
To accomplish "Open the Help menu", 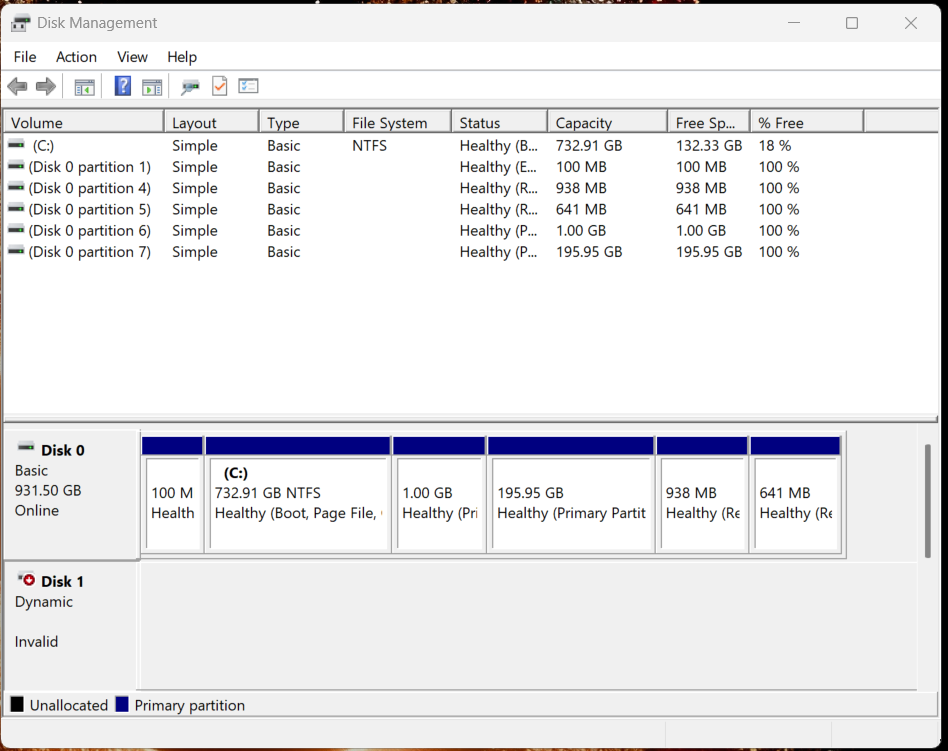I will coord(182,57).
